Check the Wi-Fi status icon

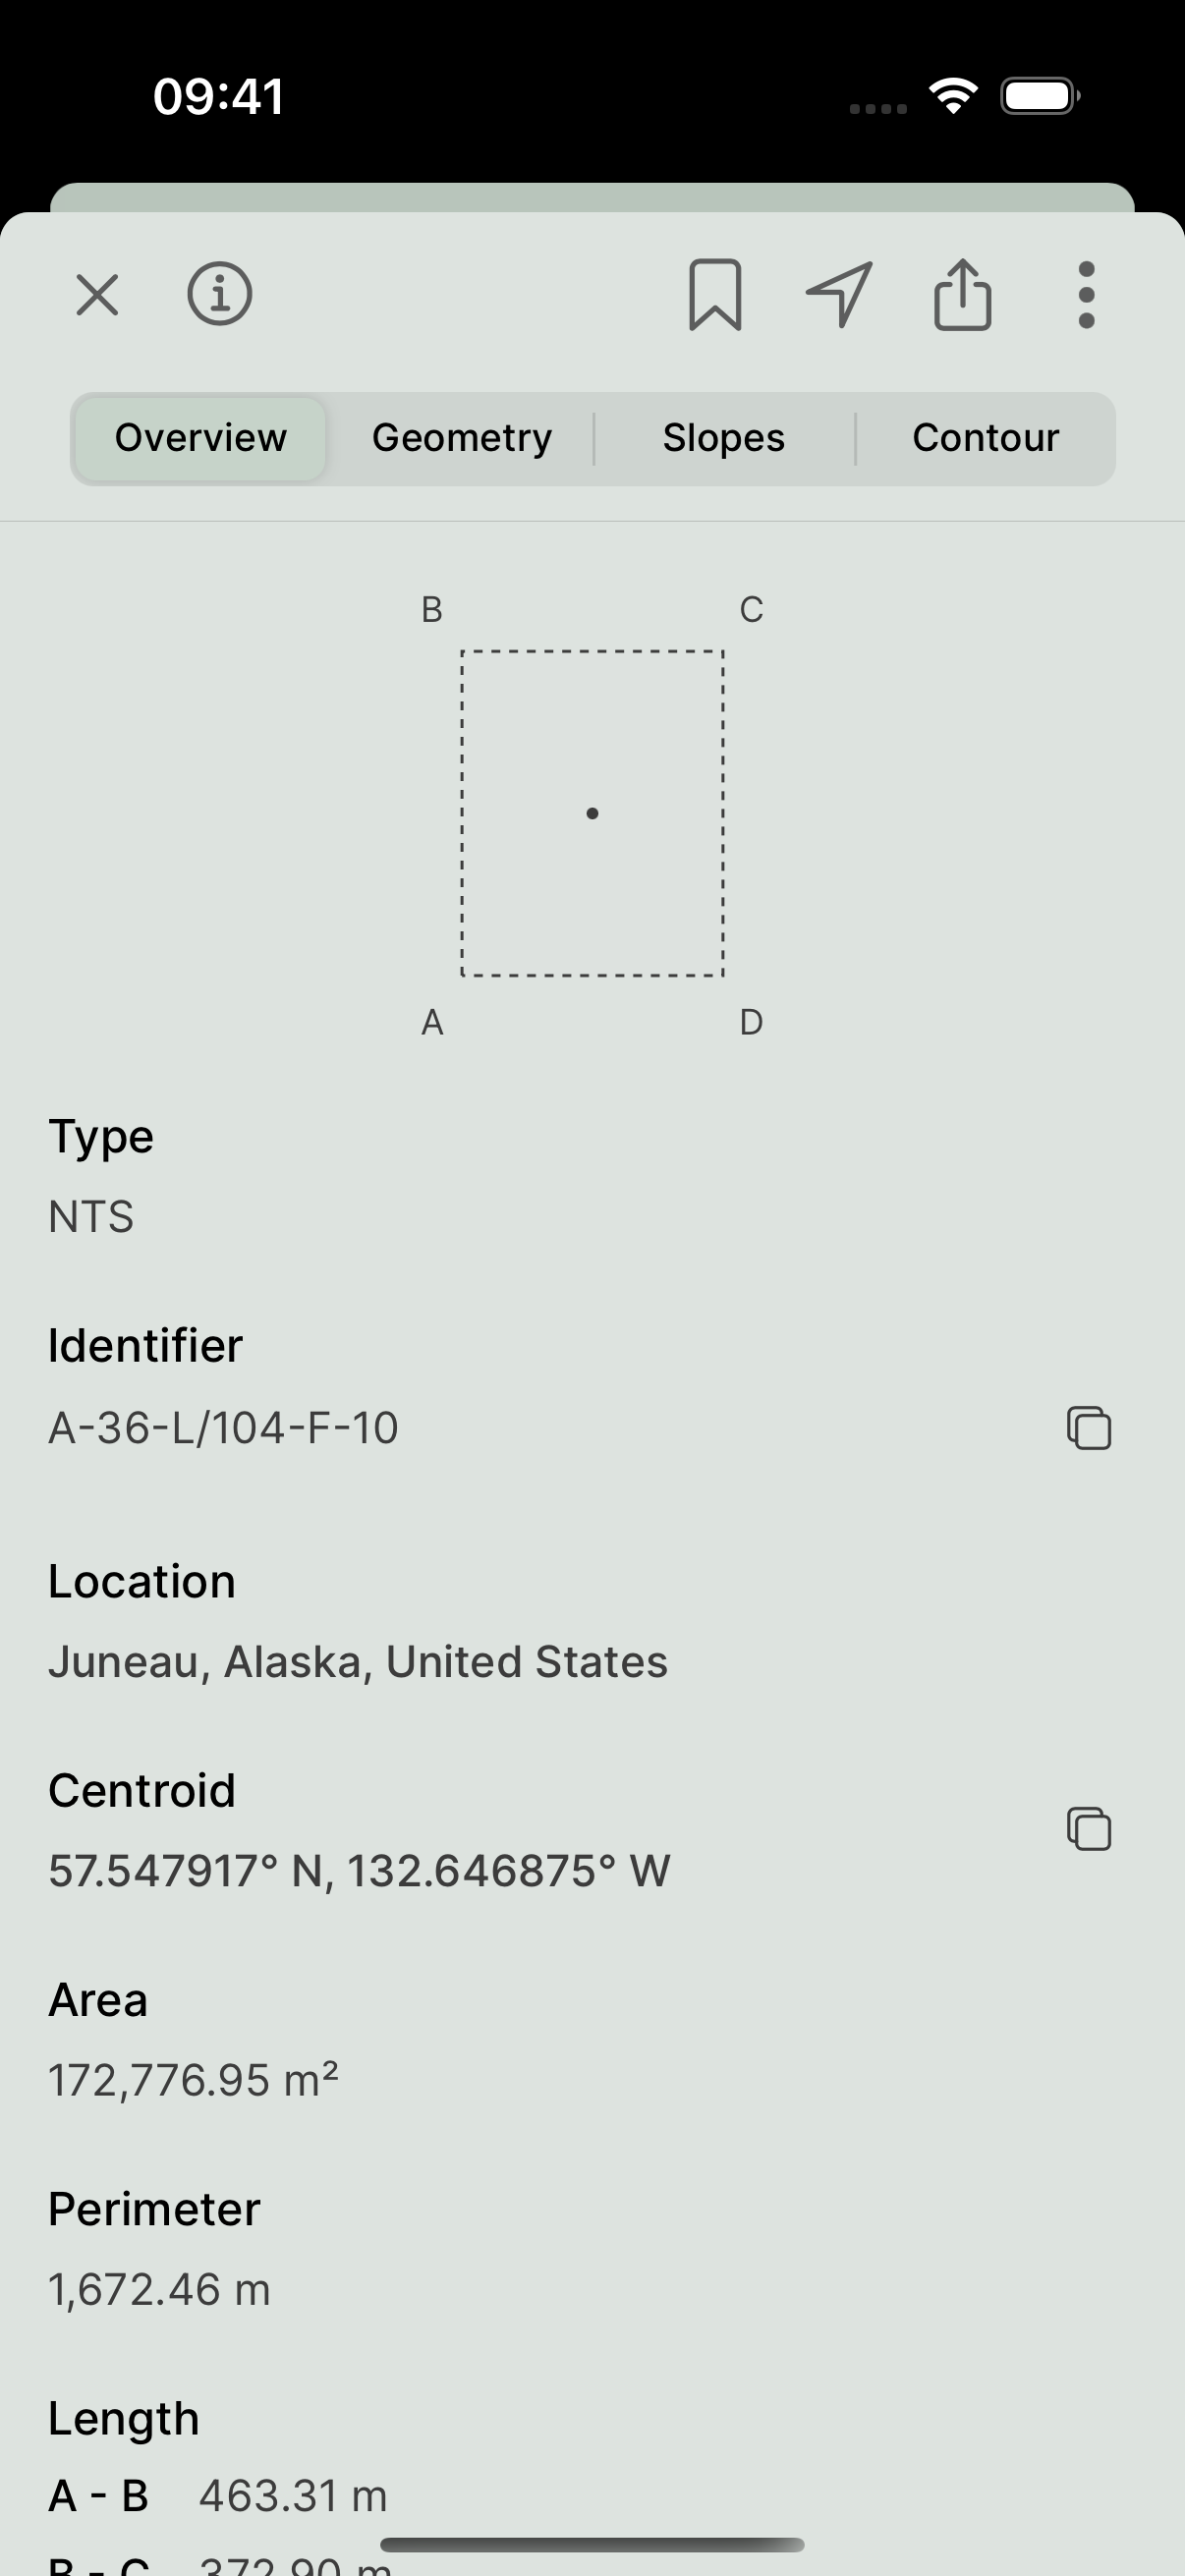(953, 94)
